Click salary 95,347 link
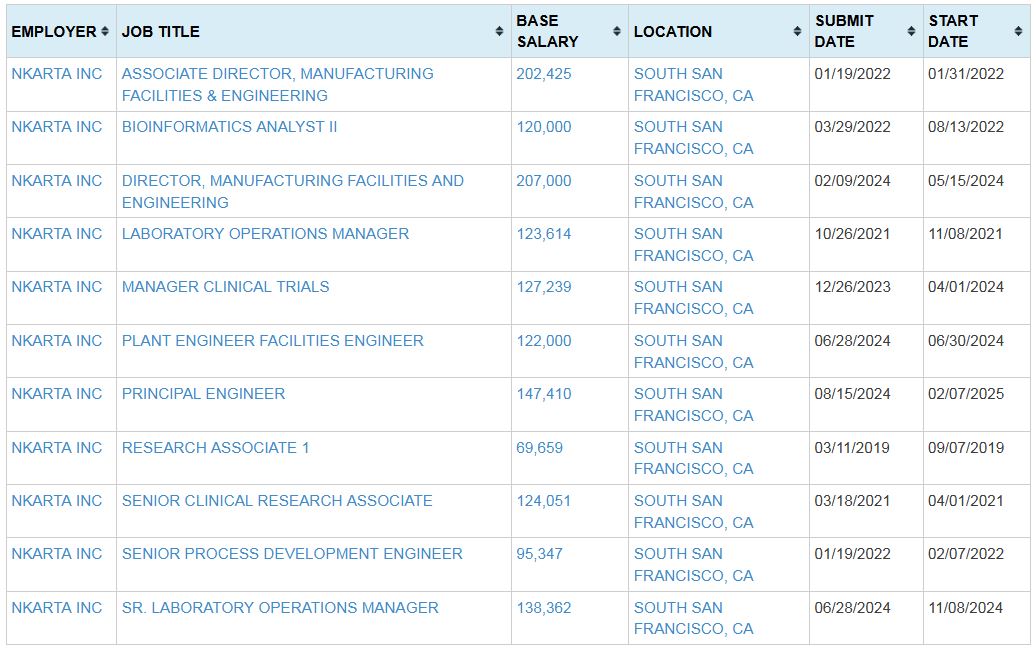 click(539, 554)
